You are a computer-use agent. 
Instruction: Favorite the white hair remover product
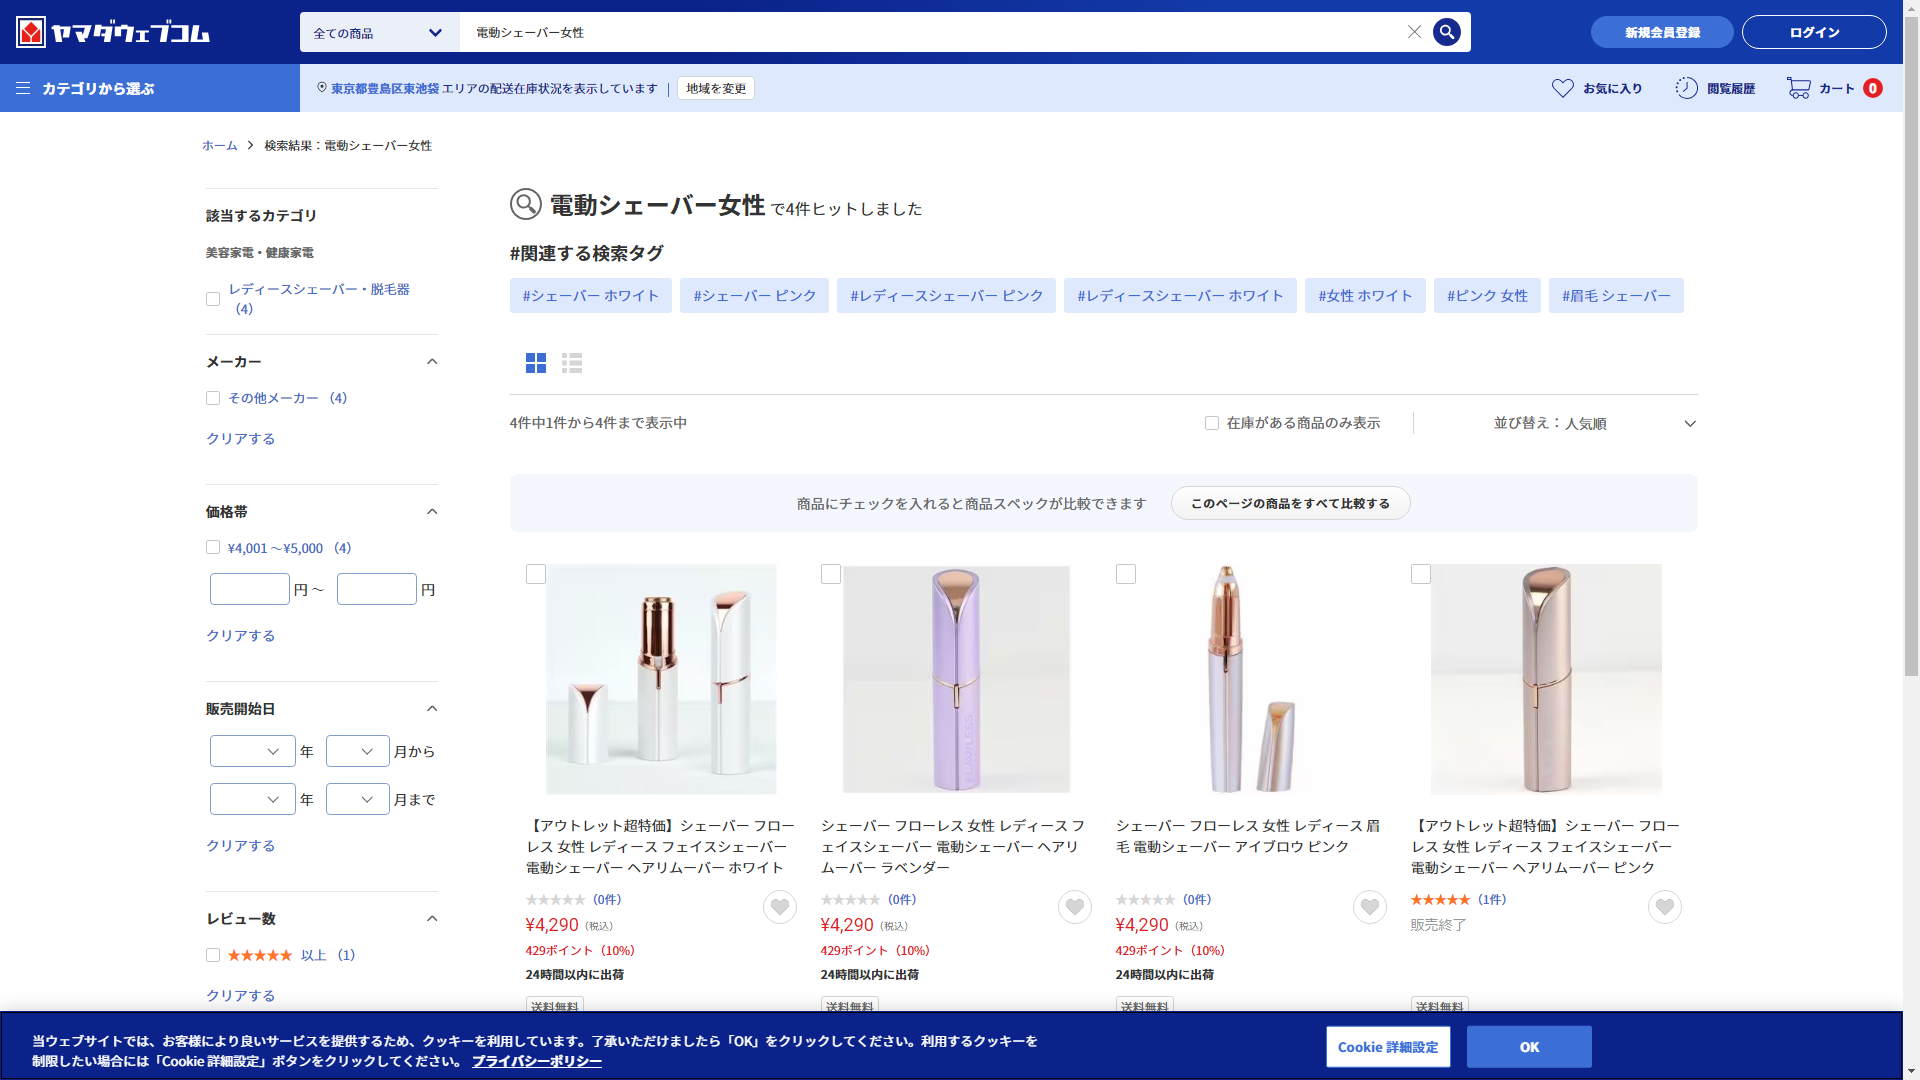coord(780,907)
